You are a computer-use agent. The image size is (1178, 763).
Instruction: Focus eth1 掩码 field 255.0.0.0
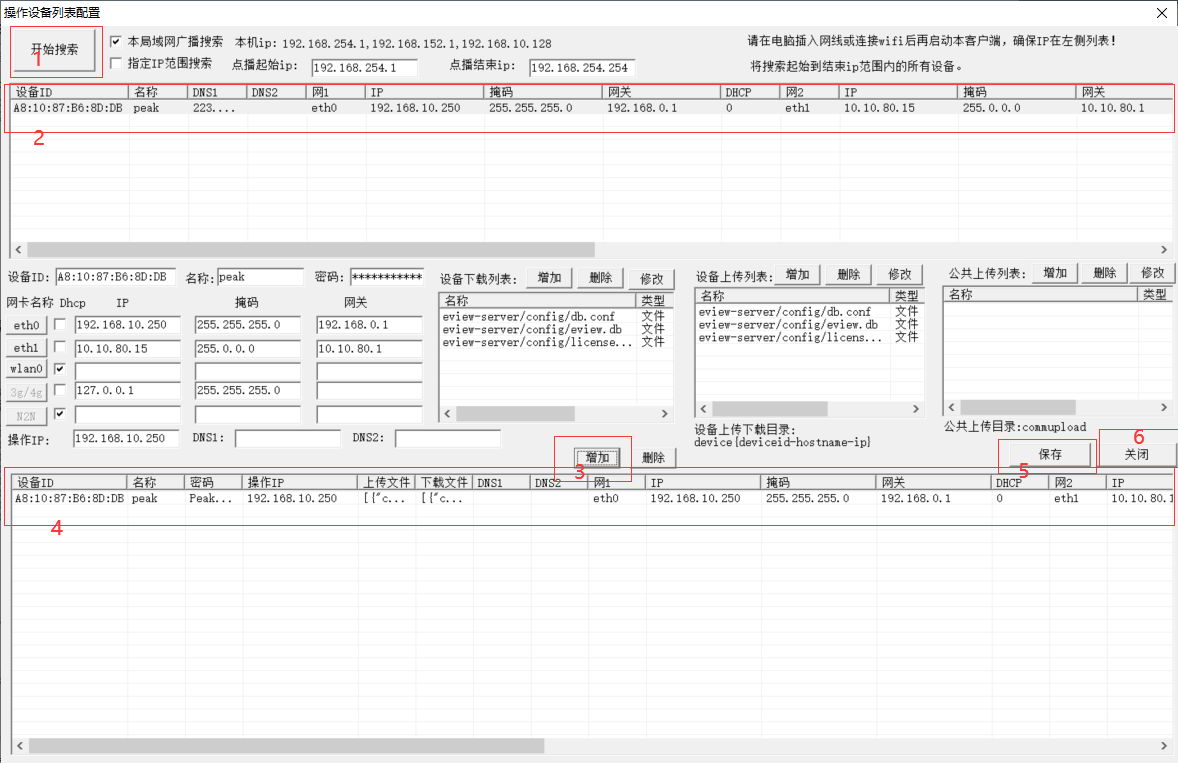tap(248, 349)
